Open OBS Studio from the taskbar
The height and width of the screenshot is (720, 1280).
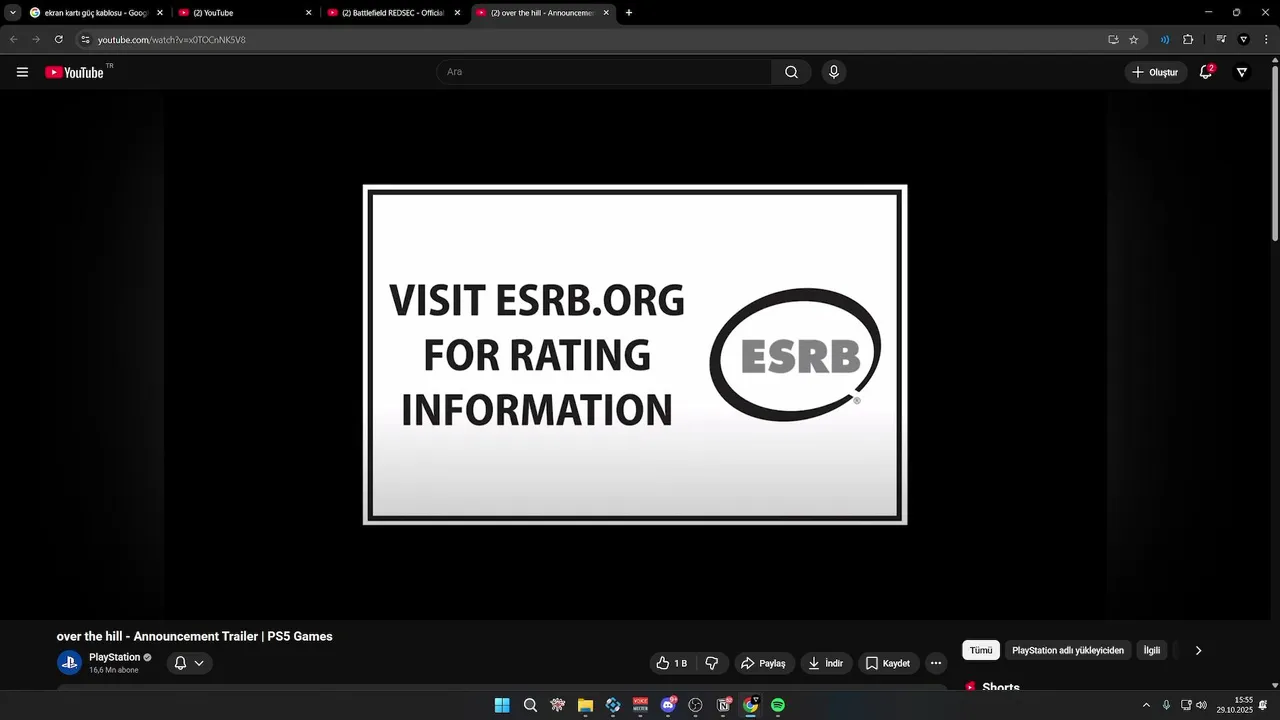pyautogui.click(x=696, y=705)
